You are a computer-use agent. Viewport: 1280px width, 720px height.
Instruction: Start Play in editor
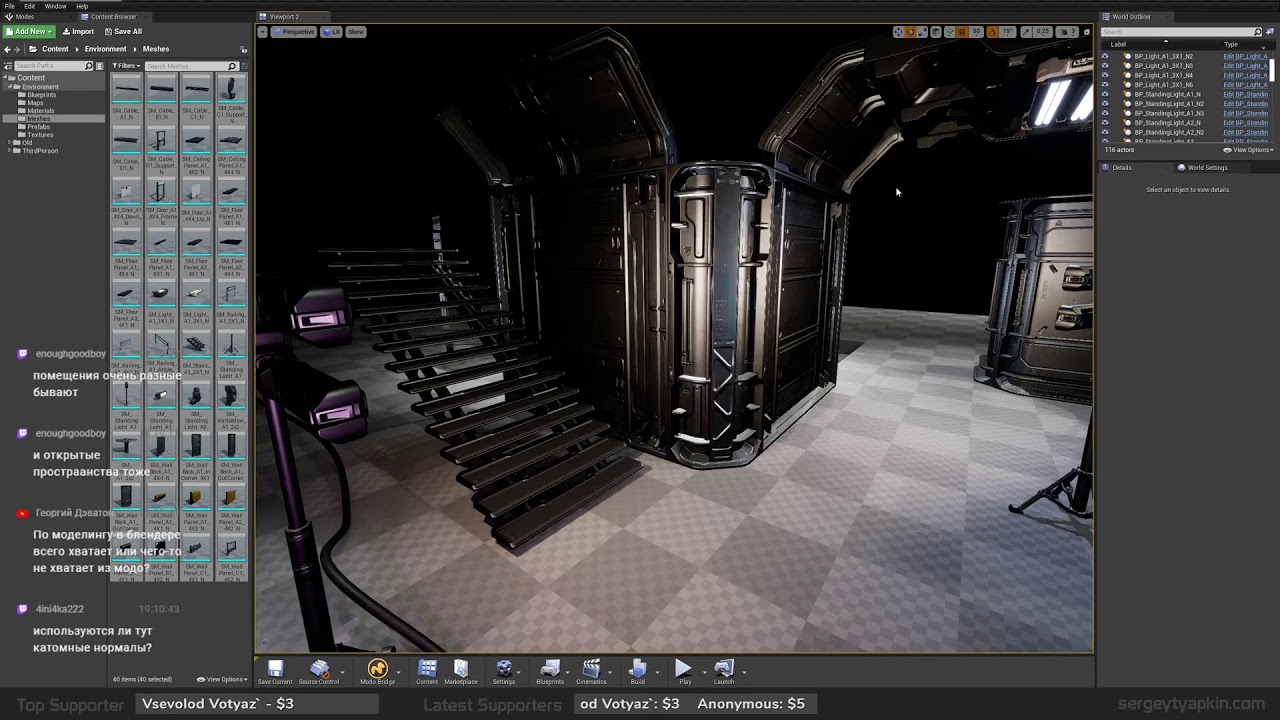pos(684,672)
